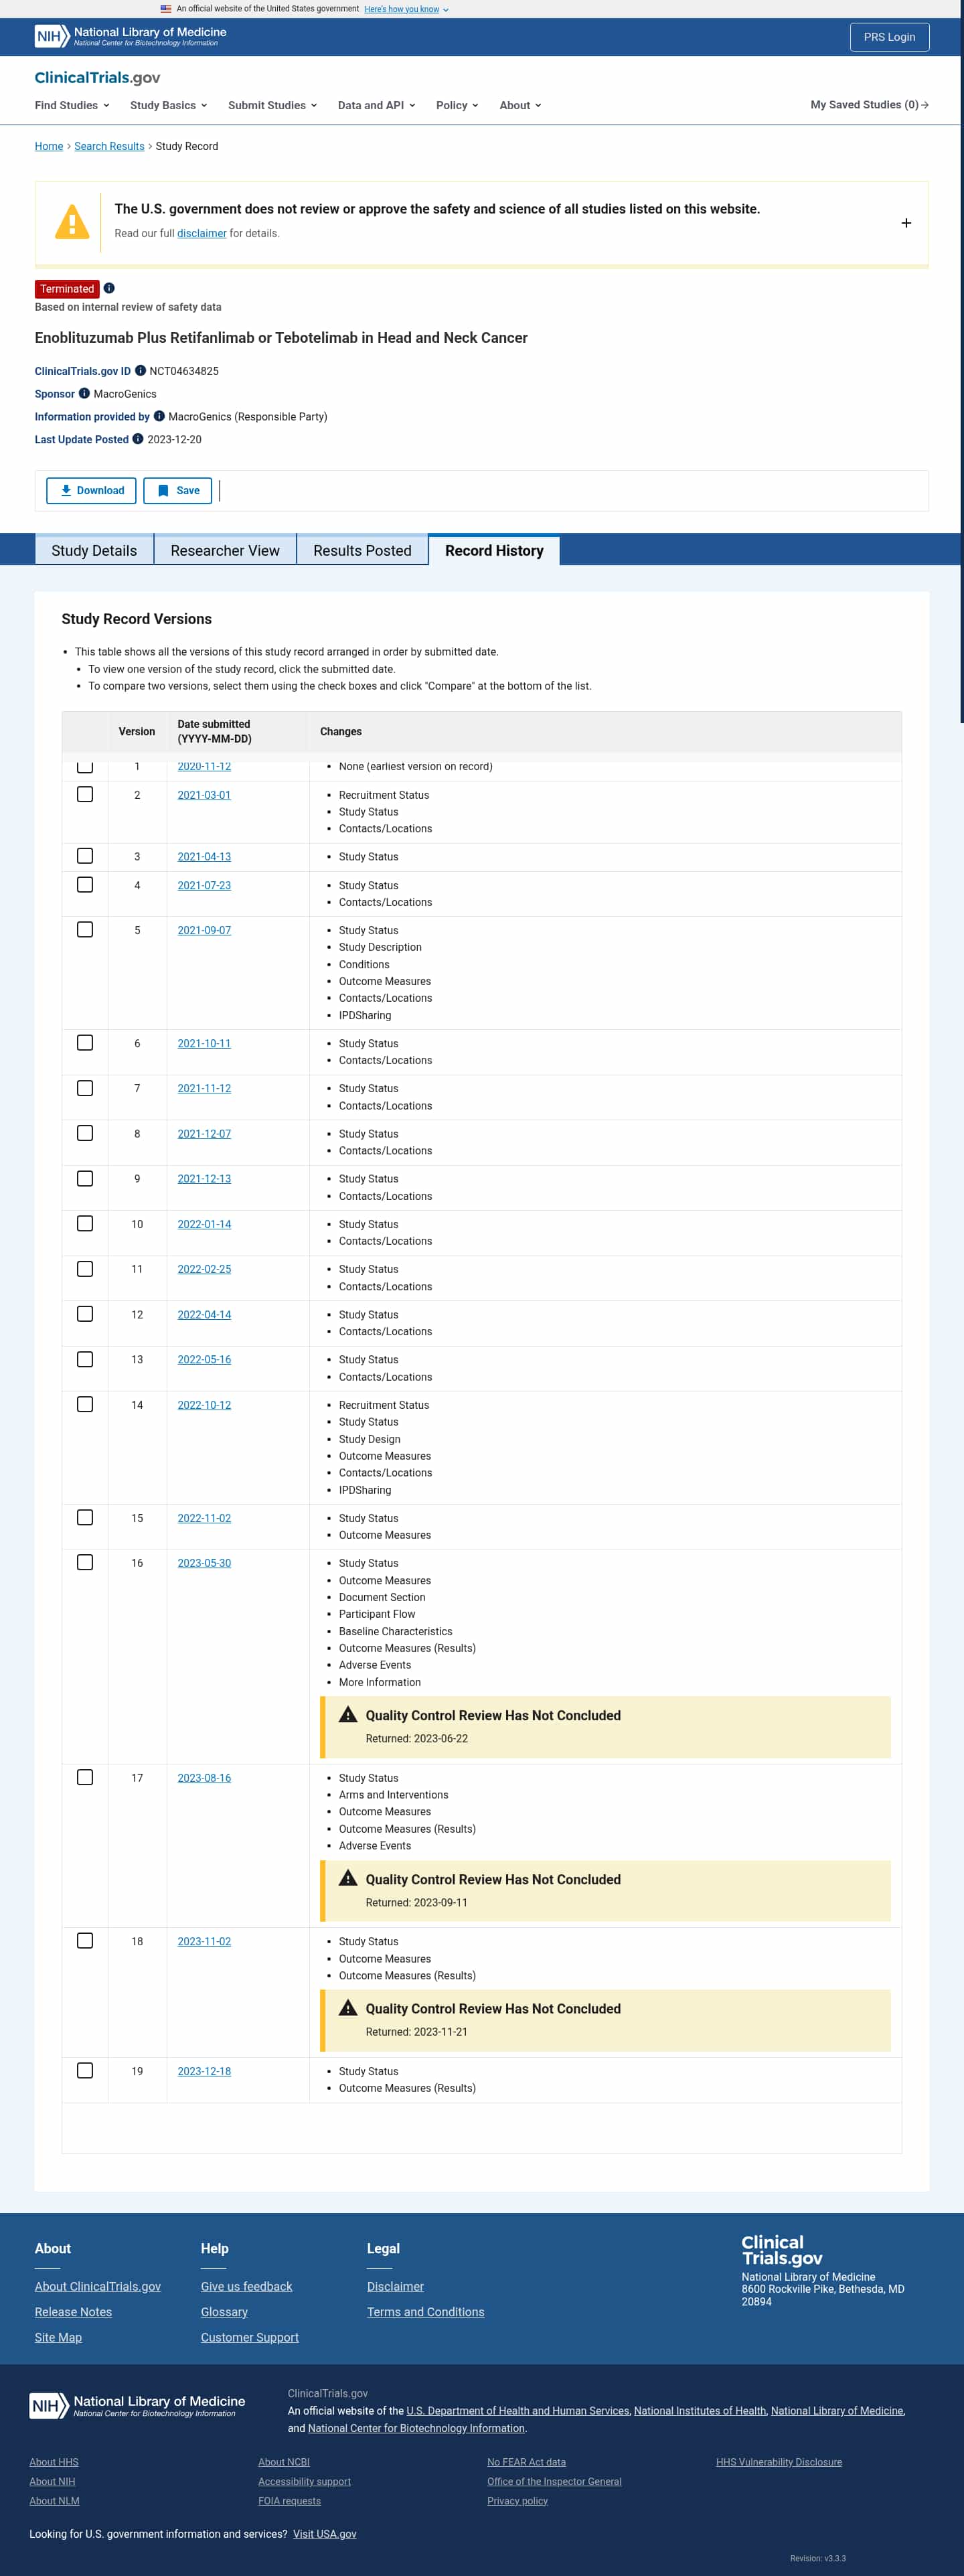The height and width of the screenshot is (2576, 964).
Task: Open the PRS Login page
Action: (x=889, y=37)
